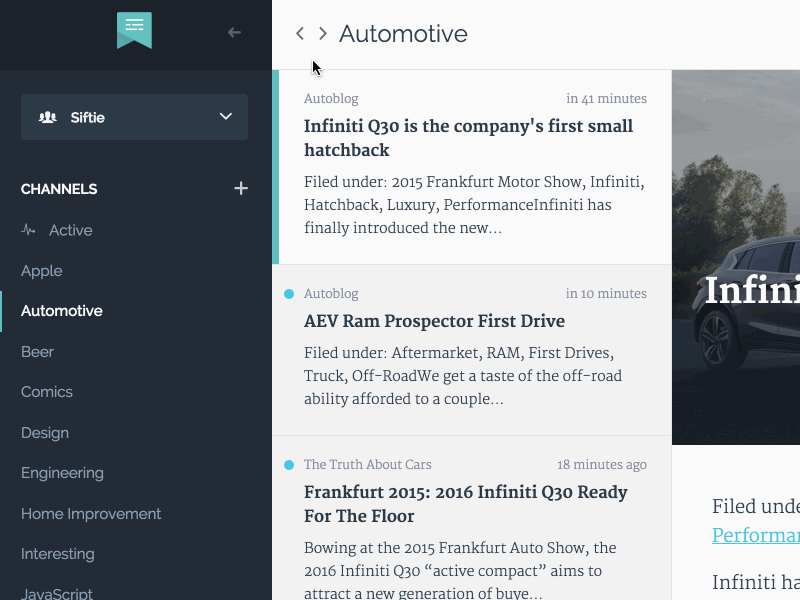Switch to the Engineering channel
The height and width of the screenshot is (600, 800).
pos(62,472)
